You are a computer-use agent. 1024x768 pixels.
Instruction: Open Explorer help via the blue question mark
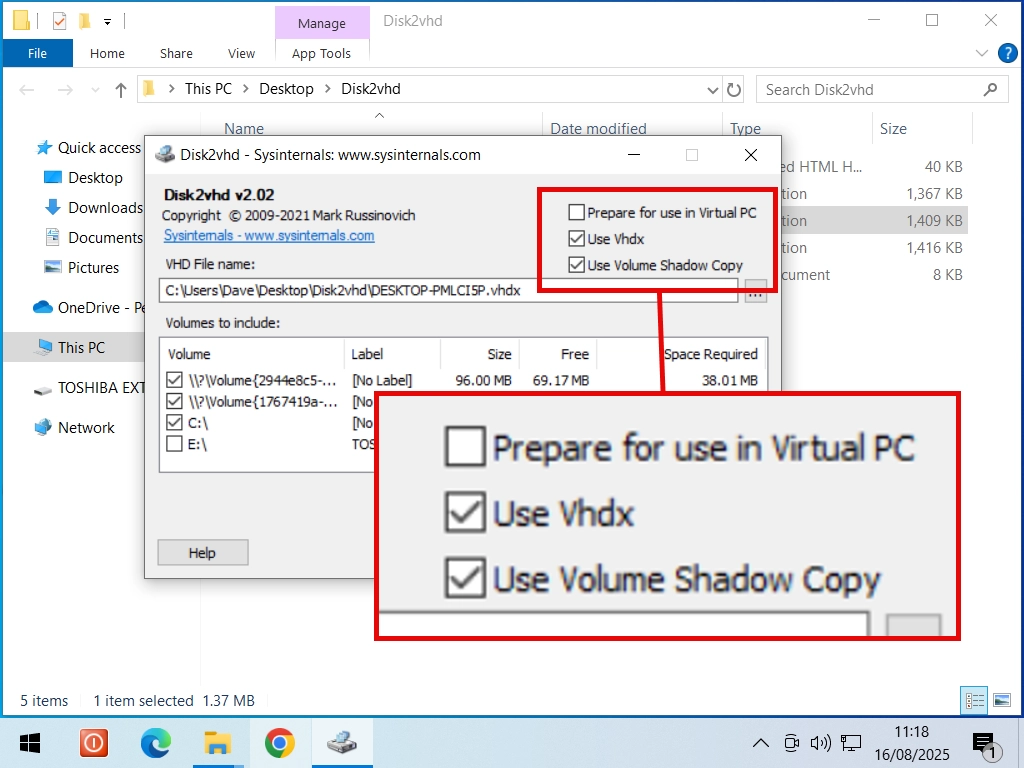click(1007, 53)
